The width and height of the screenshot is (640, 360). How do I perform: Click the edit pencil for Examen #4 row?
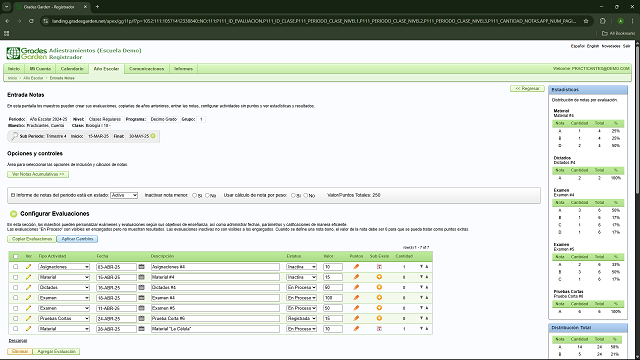28,298
